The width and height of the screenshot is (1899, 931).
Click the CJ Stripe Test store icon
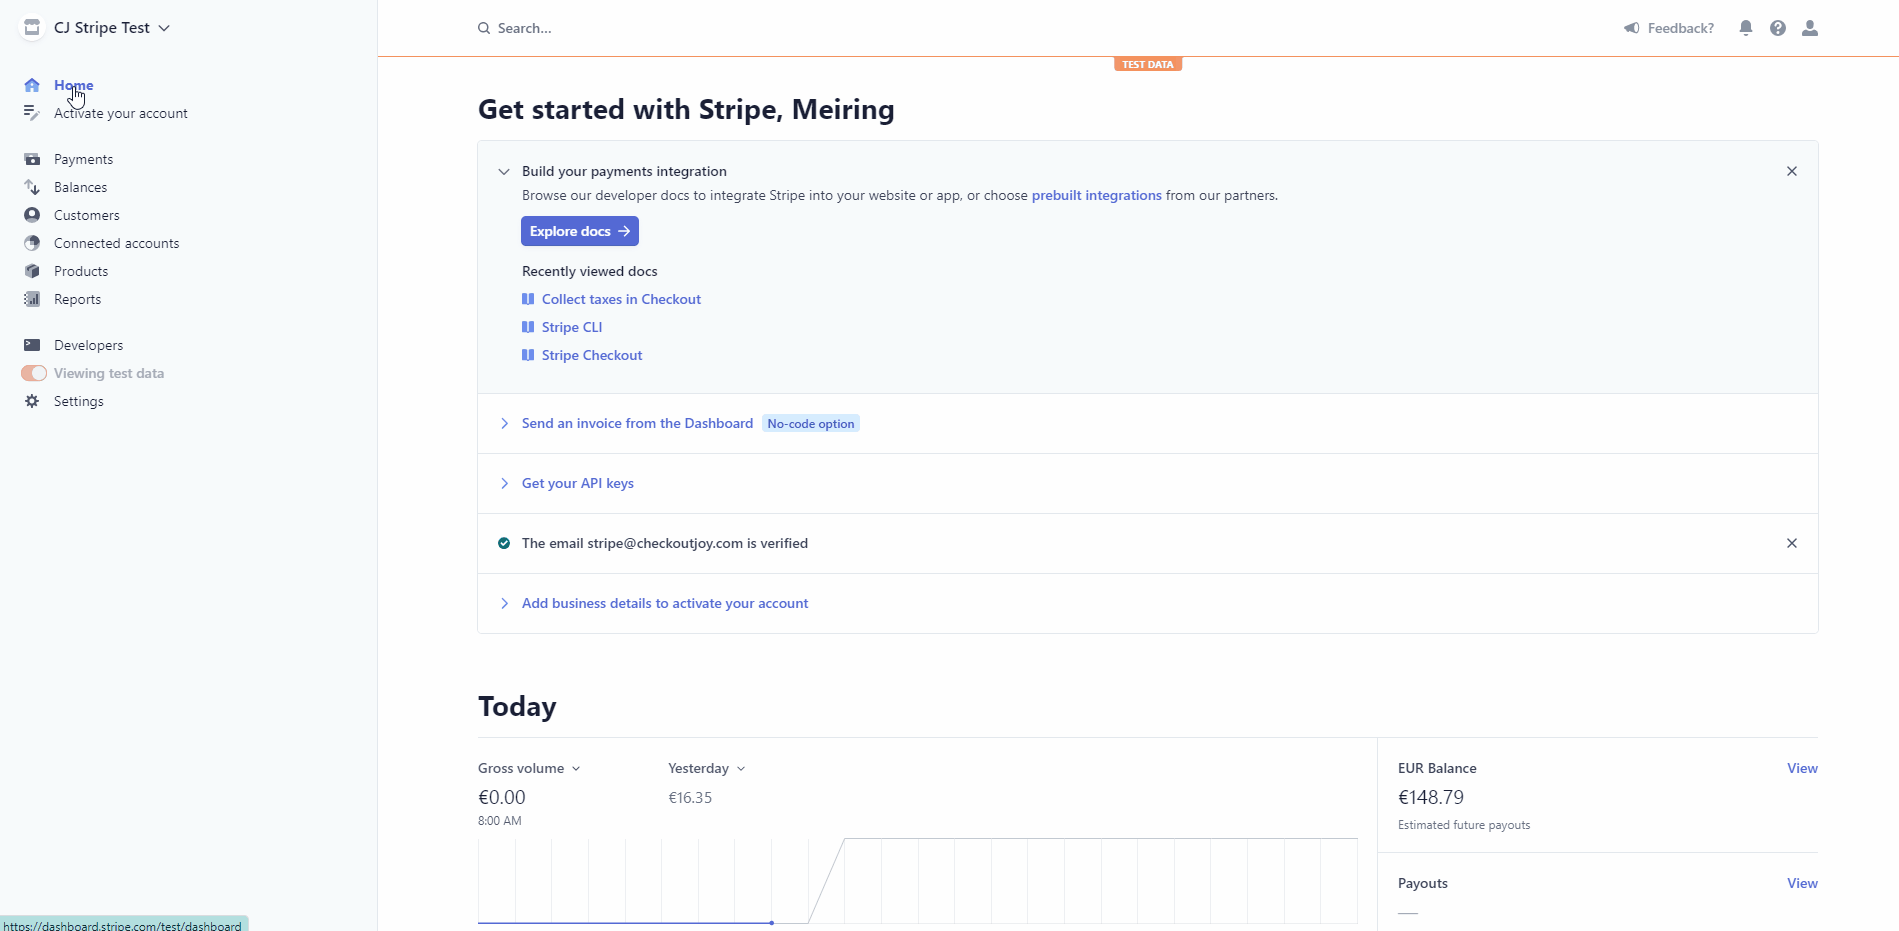click(32, 28)
